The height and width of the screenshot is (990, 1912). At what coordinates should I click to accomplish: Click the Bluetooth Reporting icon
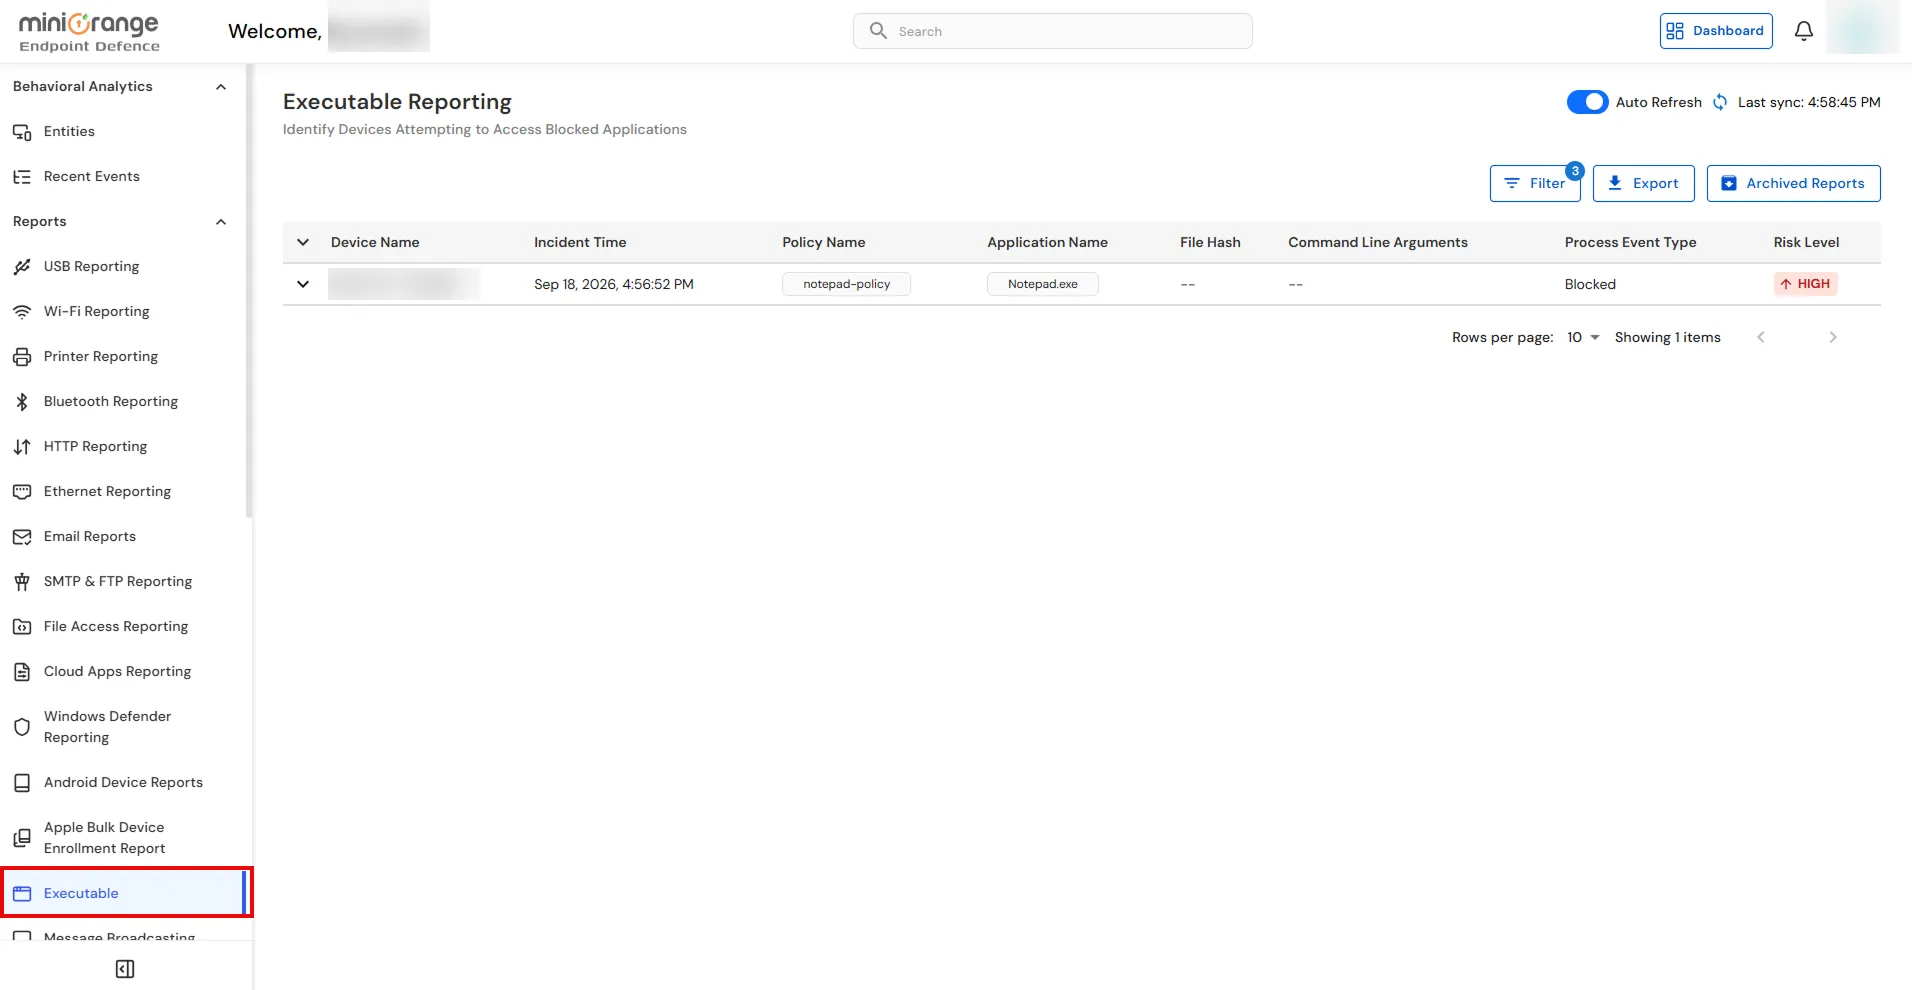tap(22, 402)
